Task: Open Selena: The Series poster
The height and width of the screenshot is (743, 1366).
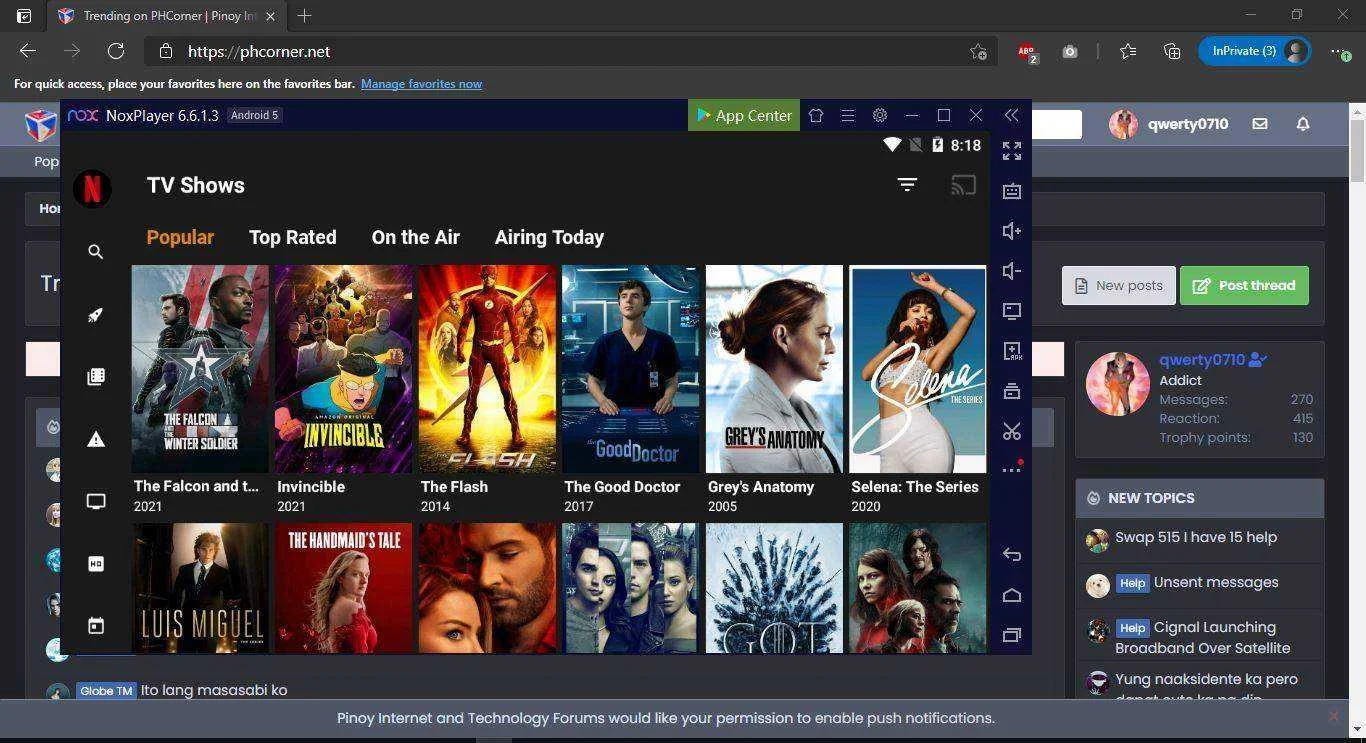Action: pyautogui.click(x=917, y=369)
